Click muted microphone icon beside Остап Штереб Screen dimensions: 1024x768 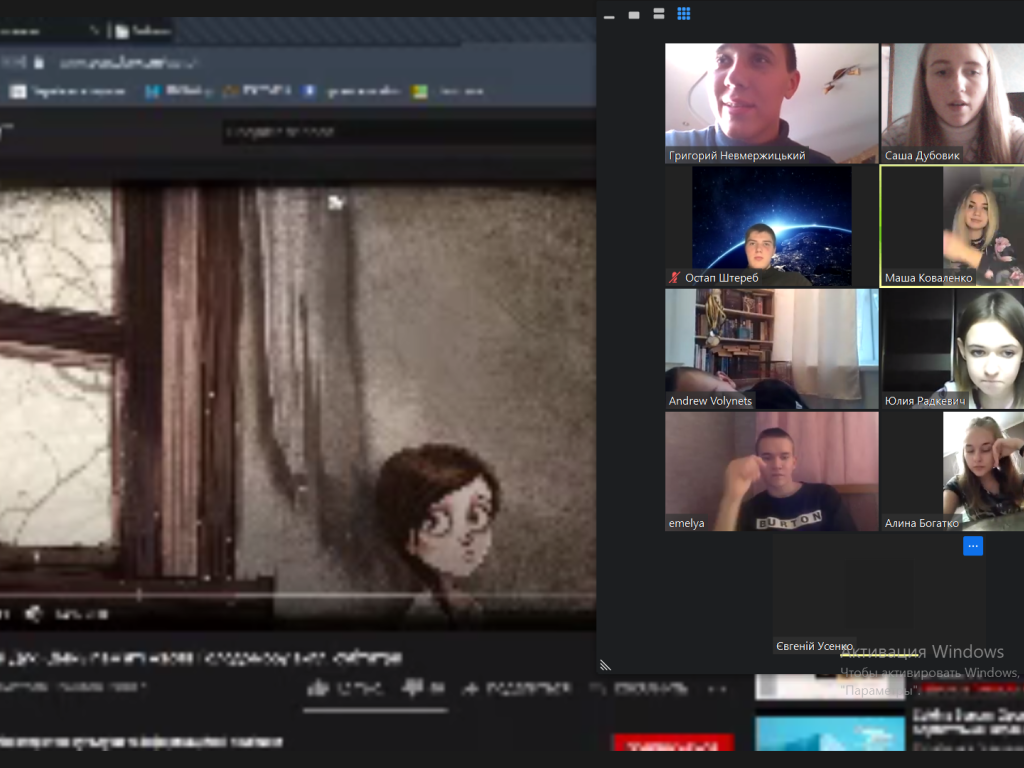(674, 278)
